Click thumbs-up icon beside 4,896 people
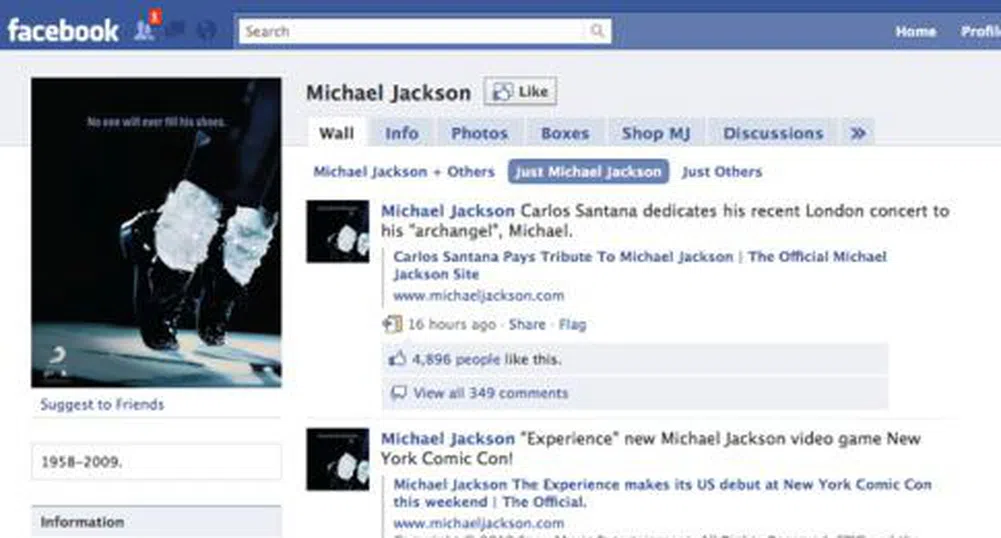Screen dimensions: 1001x538 pyautogui.click(x=397, y=359)
